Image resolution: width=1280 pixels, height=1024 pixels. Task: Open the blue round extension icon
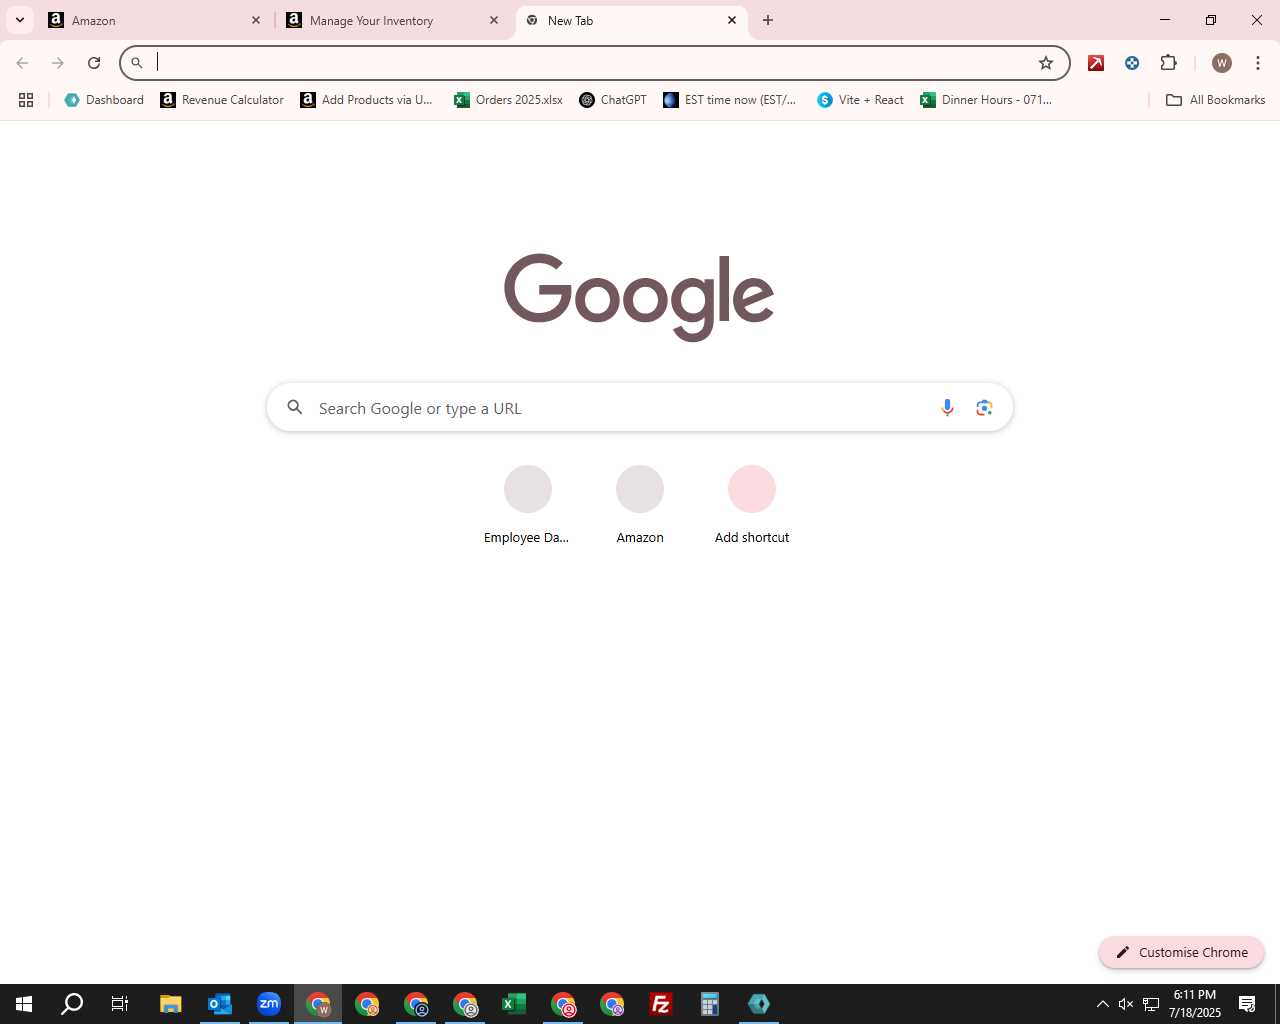tap(1132, 63)
